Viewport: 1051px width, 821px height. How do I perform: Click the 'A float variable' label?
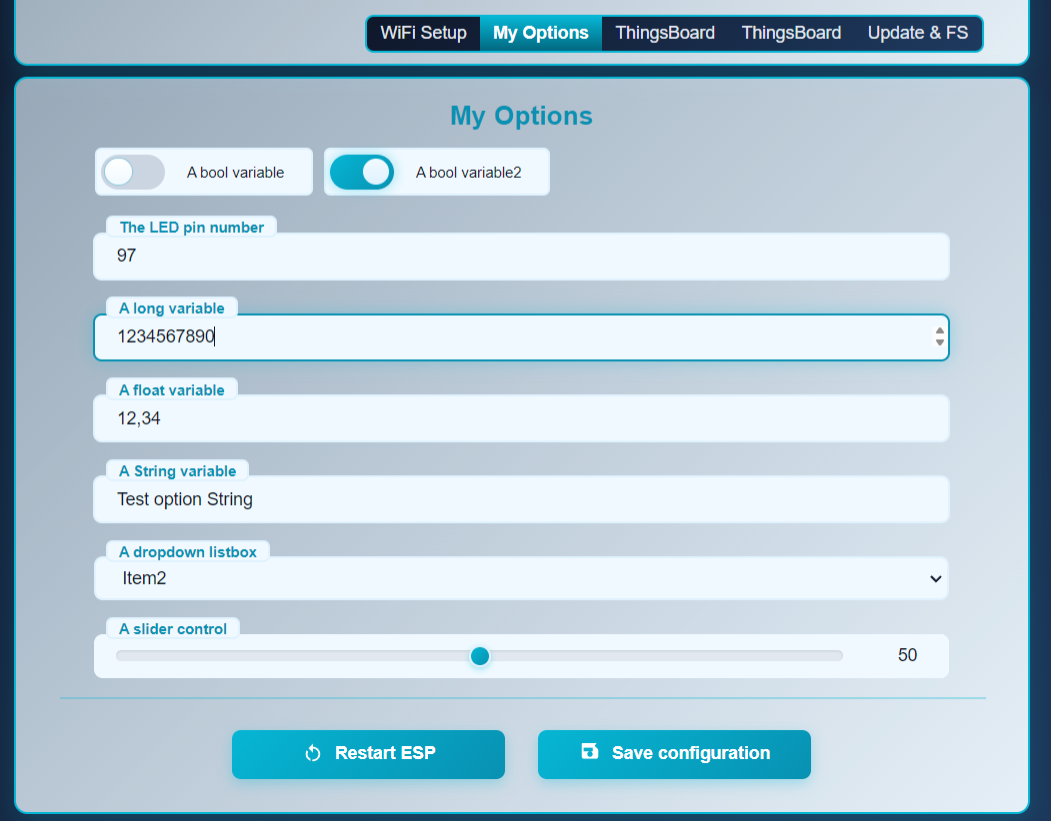172,390
